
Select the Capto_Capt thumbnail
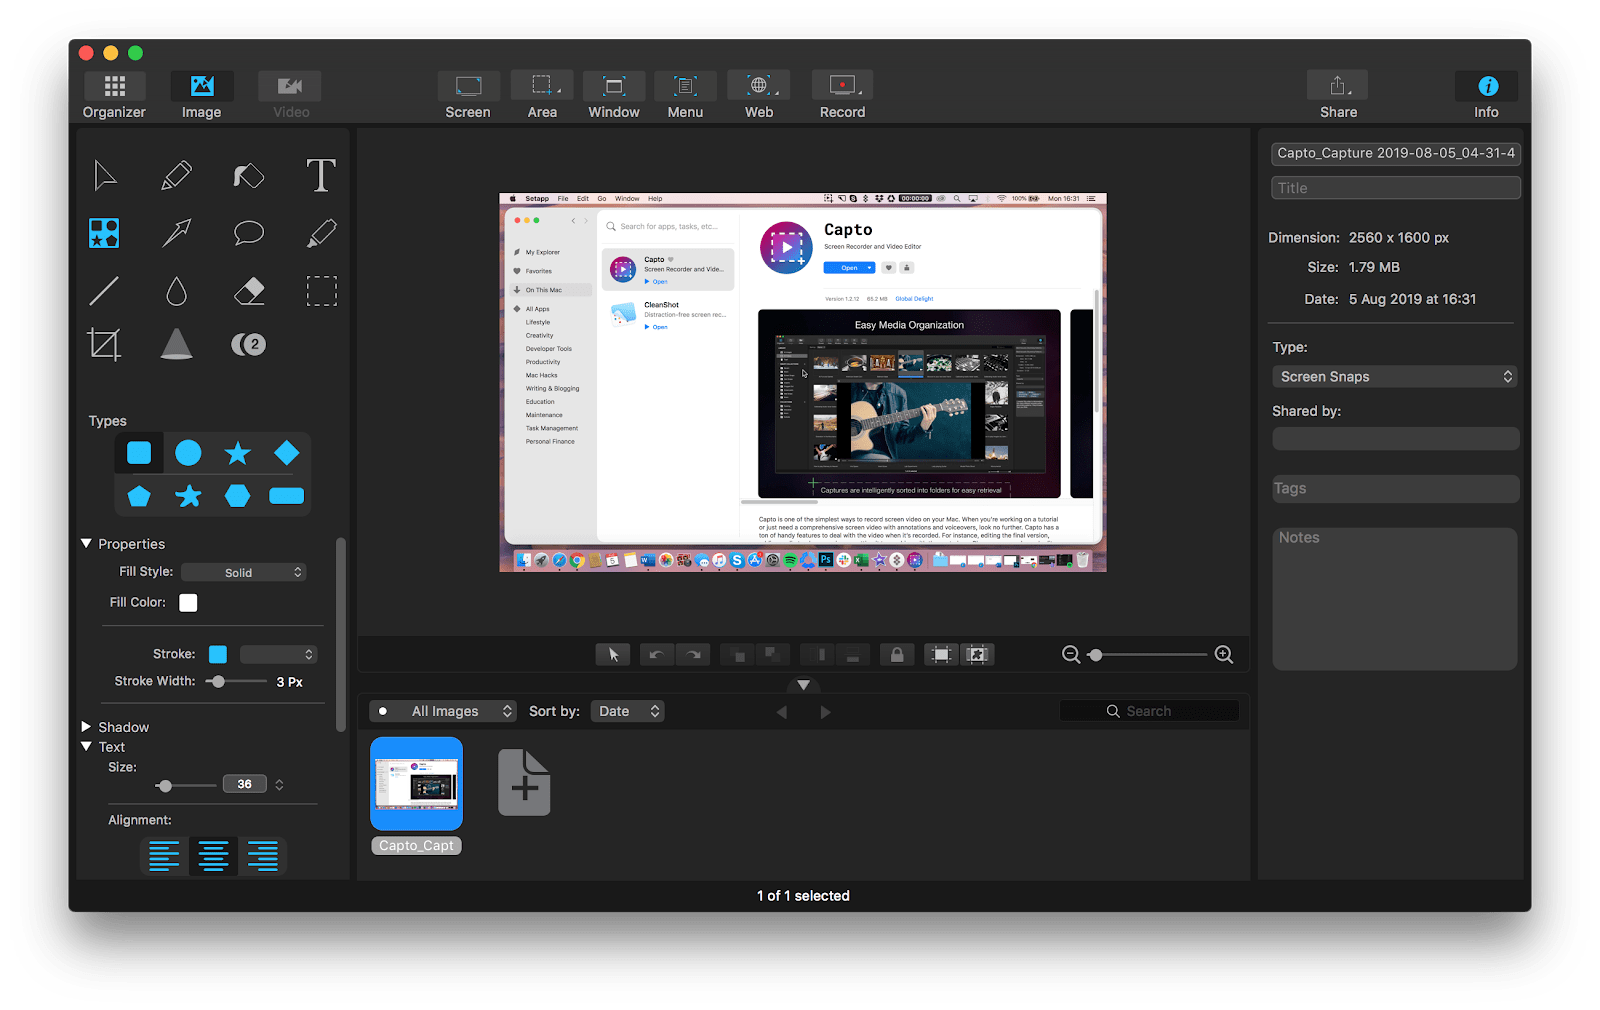pyautogui.click(x=417, y=783)
